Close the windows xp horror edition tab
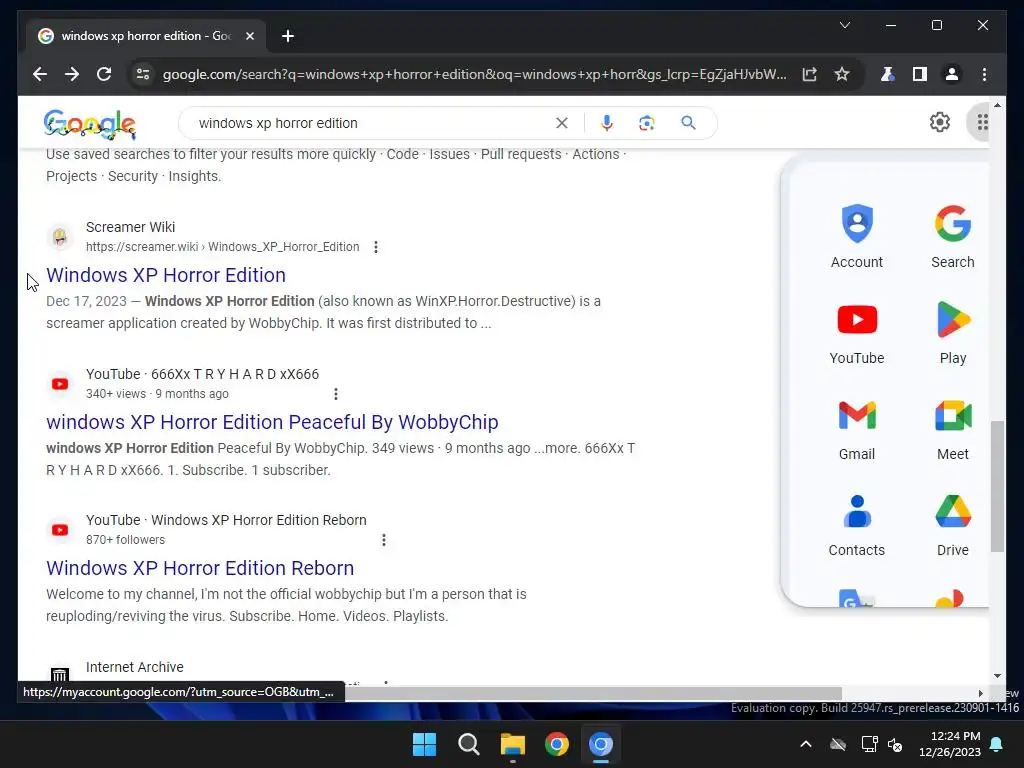Image resolution: width=1024 pixels, height=768 pixels. point(249,36)
